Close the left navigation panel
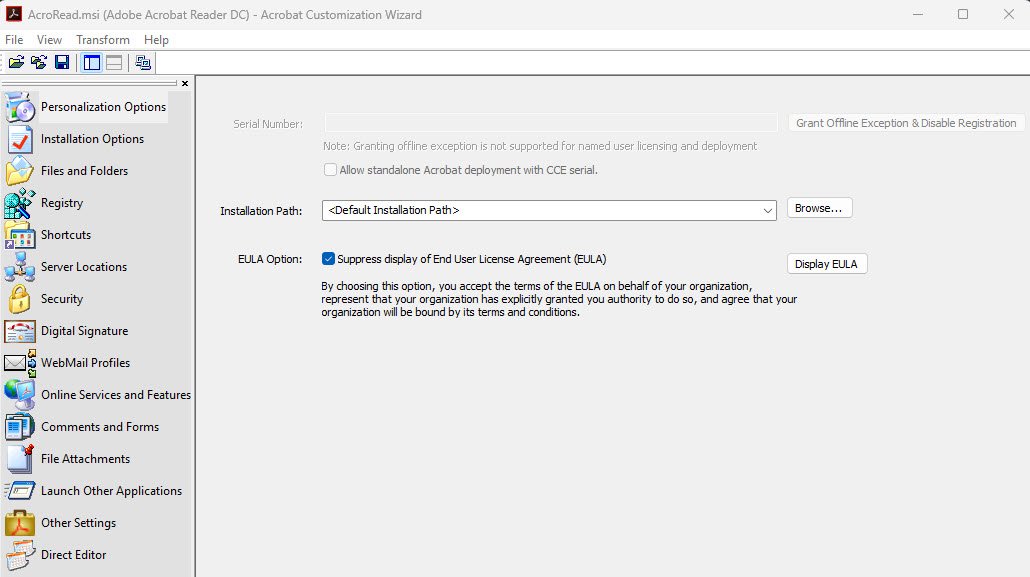 185,84
